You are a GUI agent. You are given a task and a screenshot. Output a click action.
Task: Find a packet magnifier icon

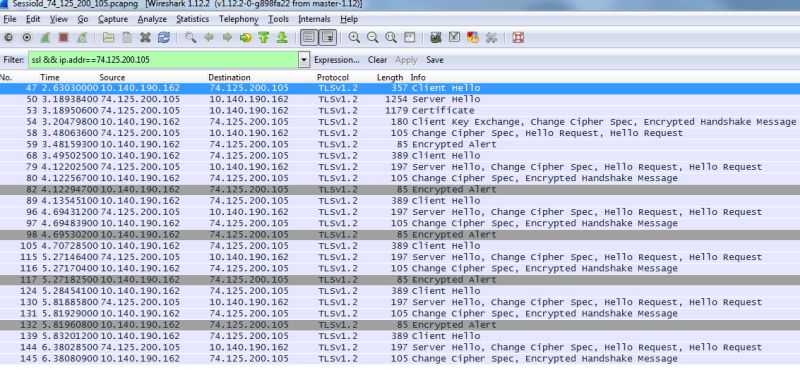pyautogui.click(x=190, y=38)
